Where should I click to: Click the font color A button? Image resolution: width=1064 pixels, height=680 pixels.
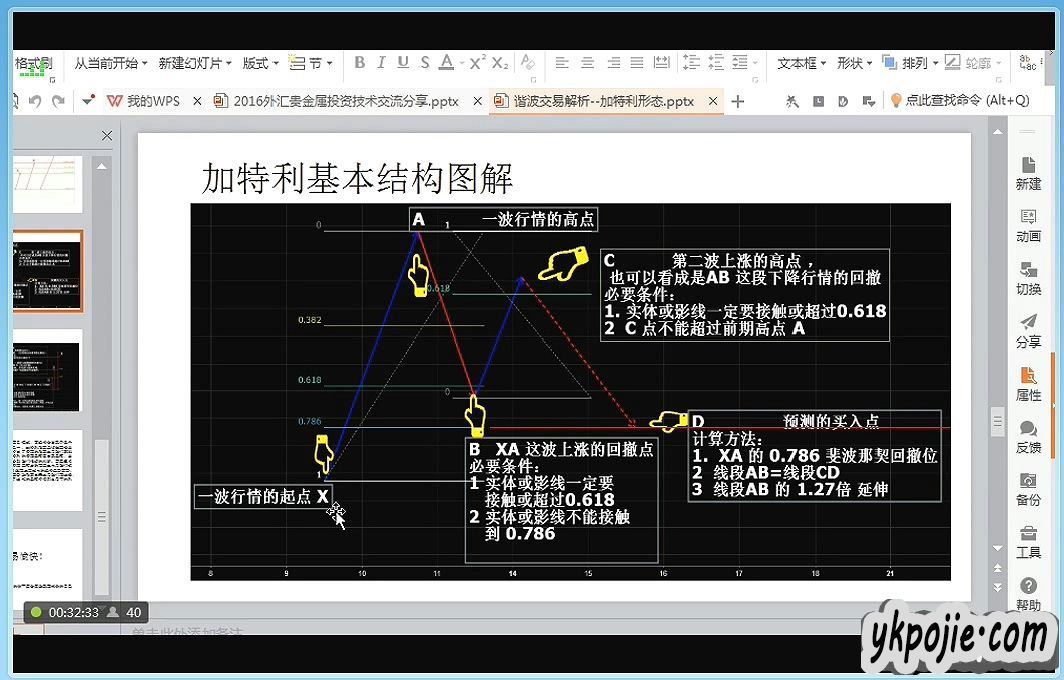[x=447, y=63]
